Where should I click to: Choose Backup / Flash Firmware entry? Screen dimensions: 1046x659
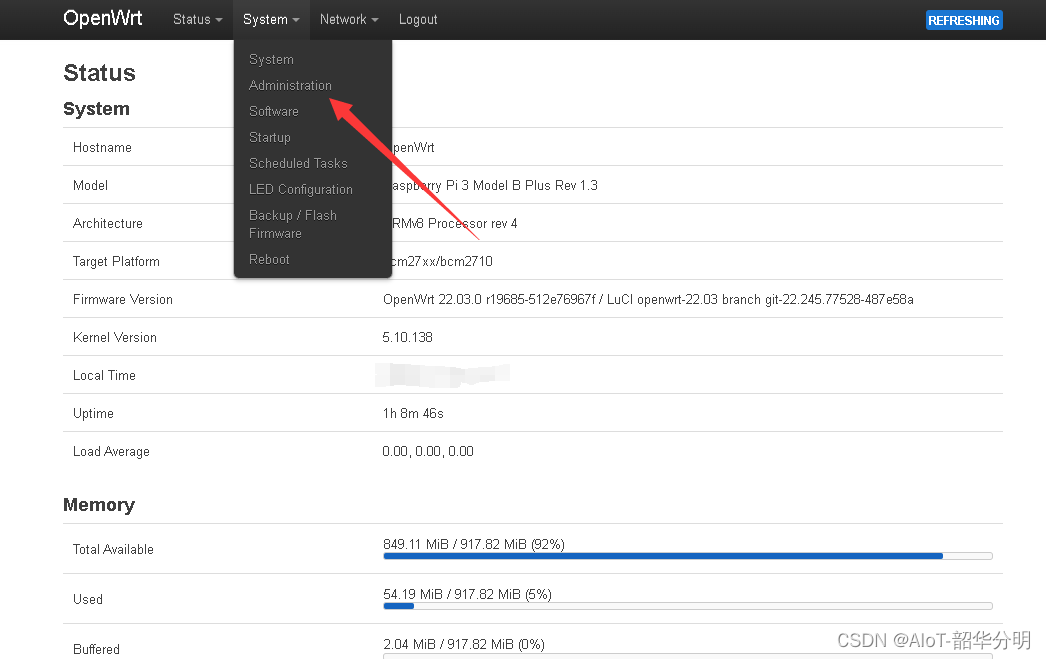coord(293,224)
